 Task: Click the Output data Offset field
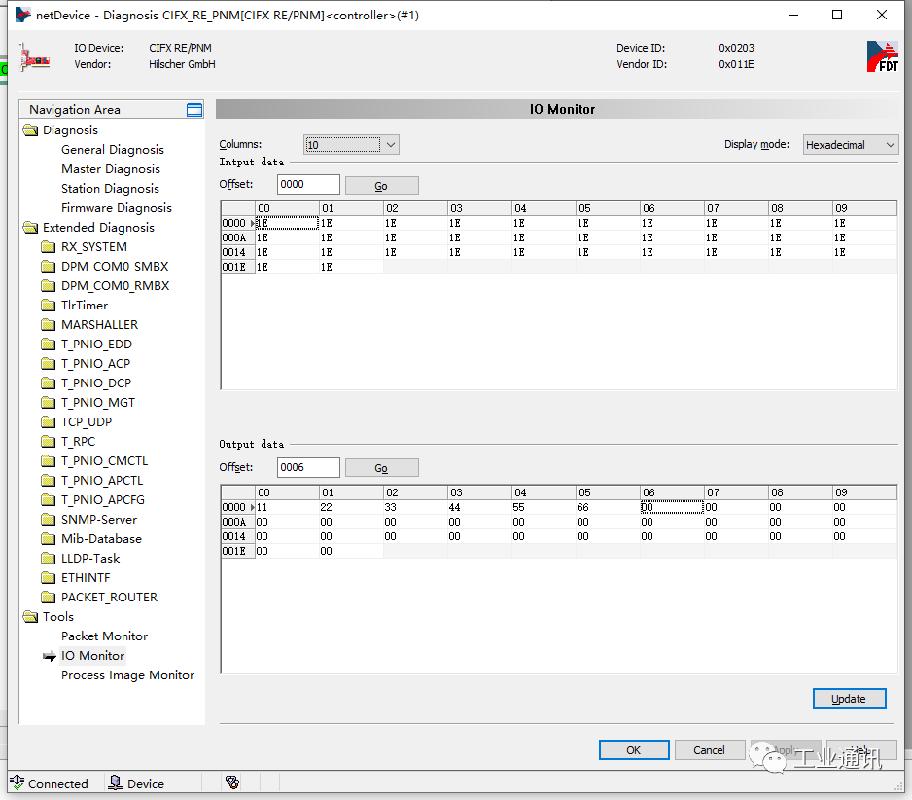click(x=308, y=467)
